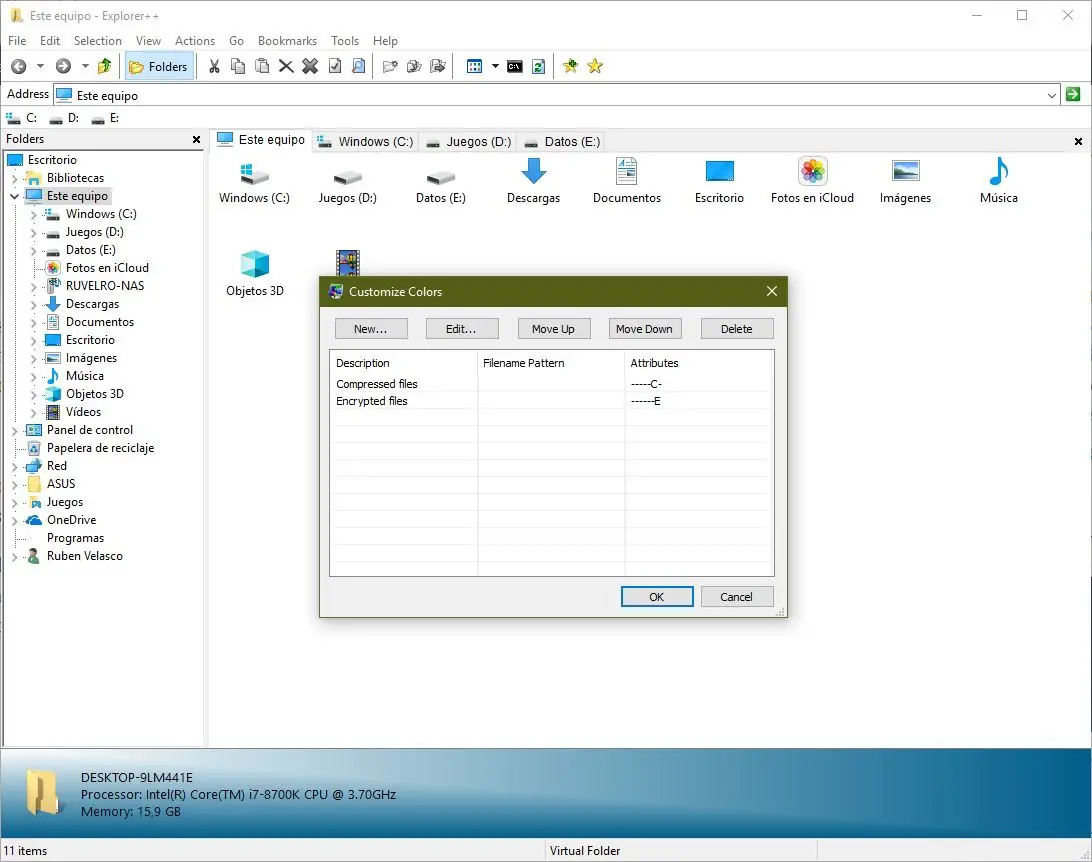Select Vídeos in the folder tree
The height and width of the screenshot is (862, 1092).
point(83,412)
